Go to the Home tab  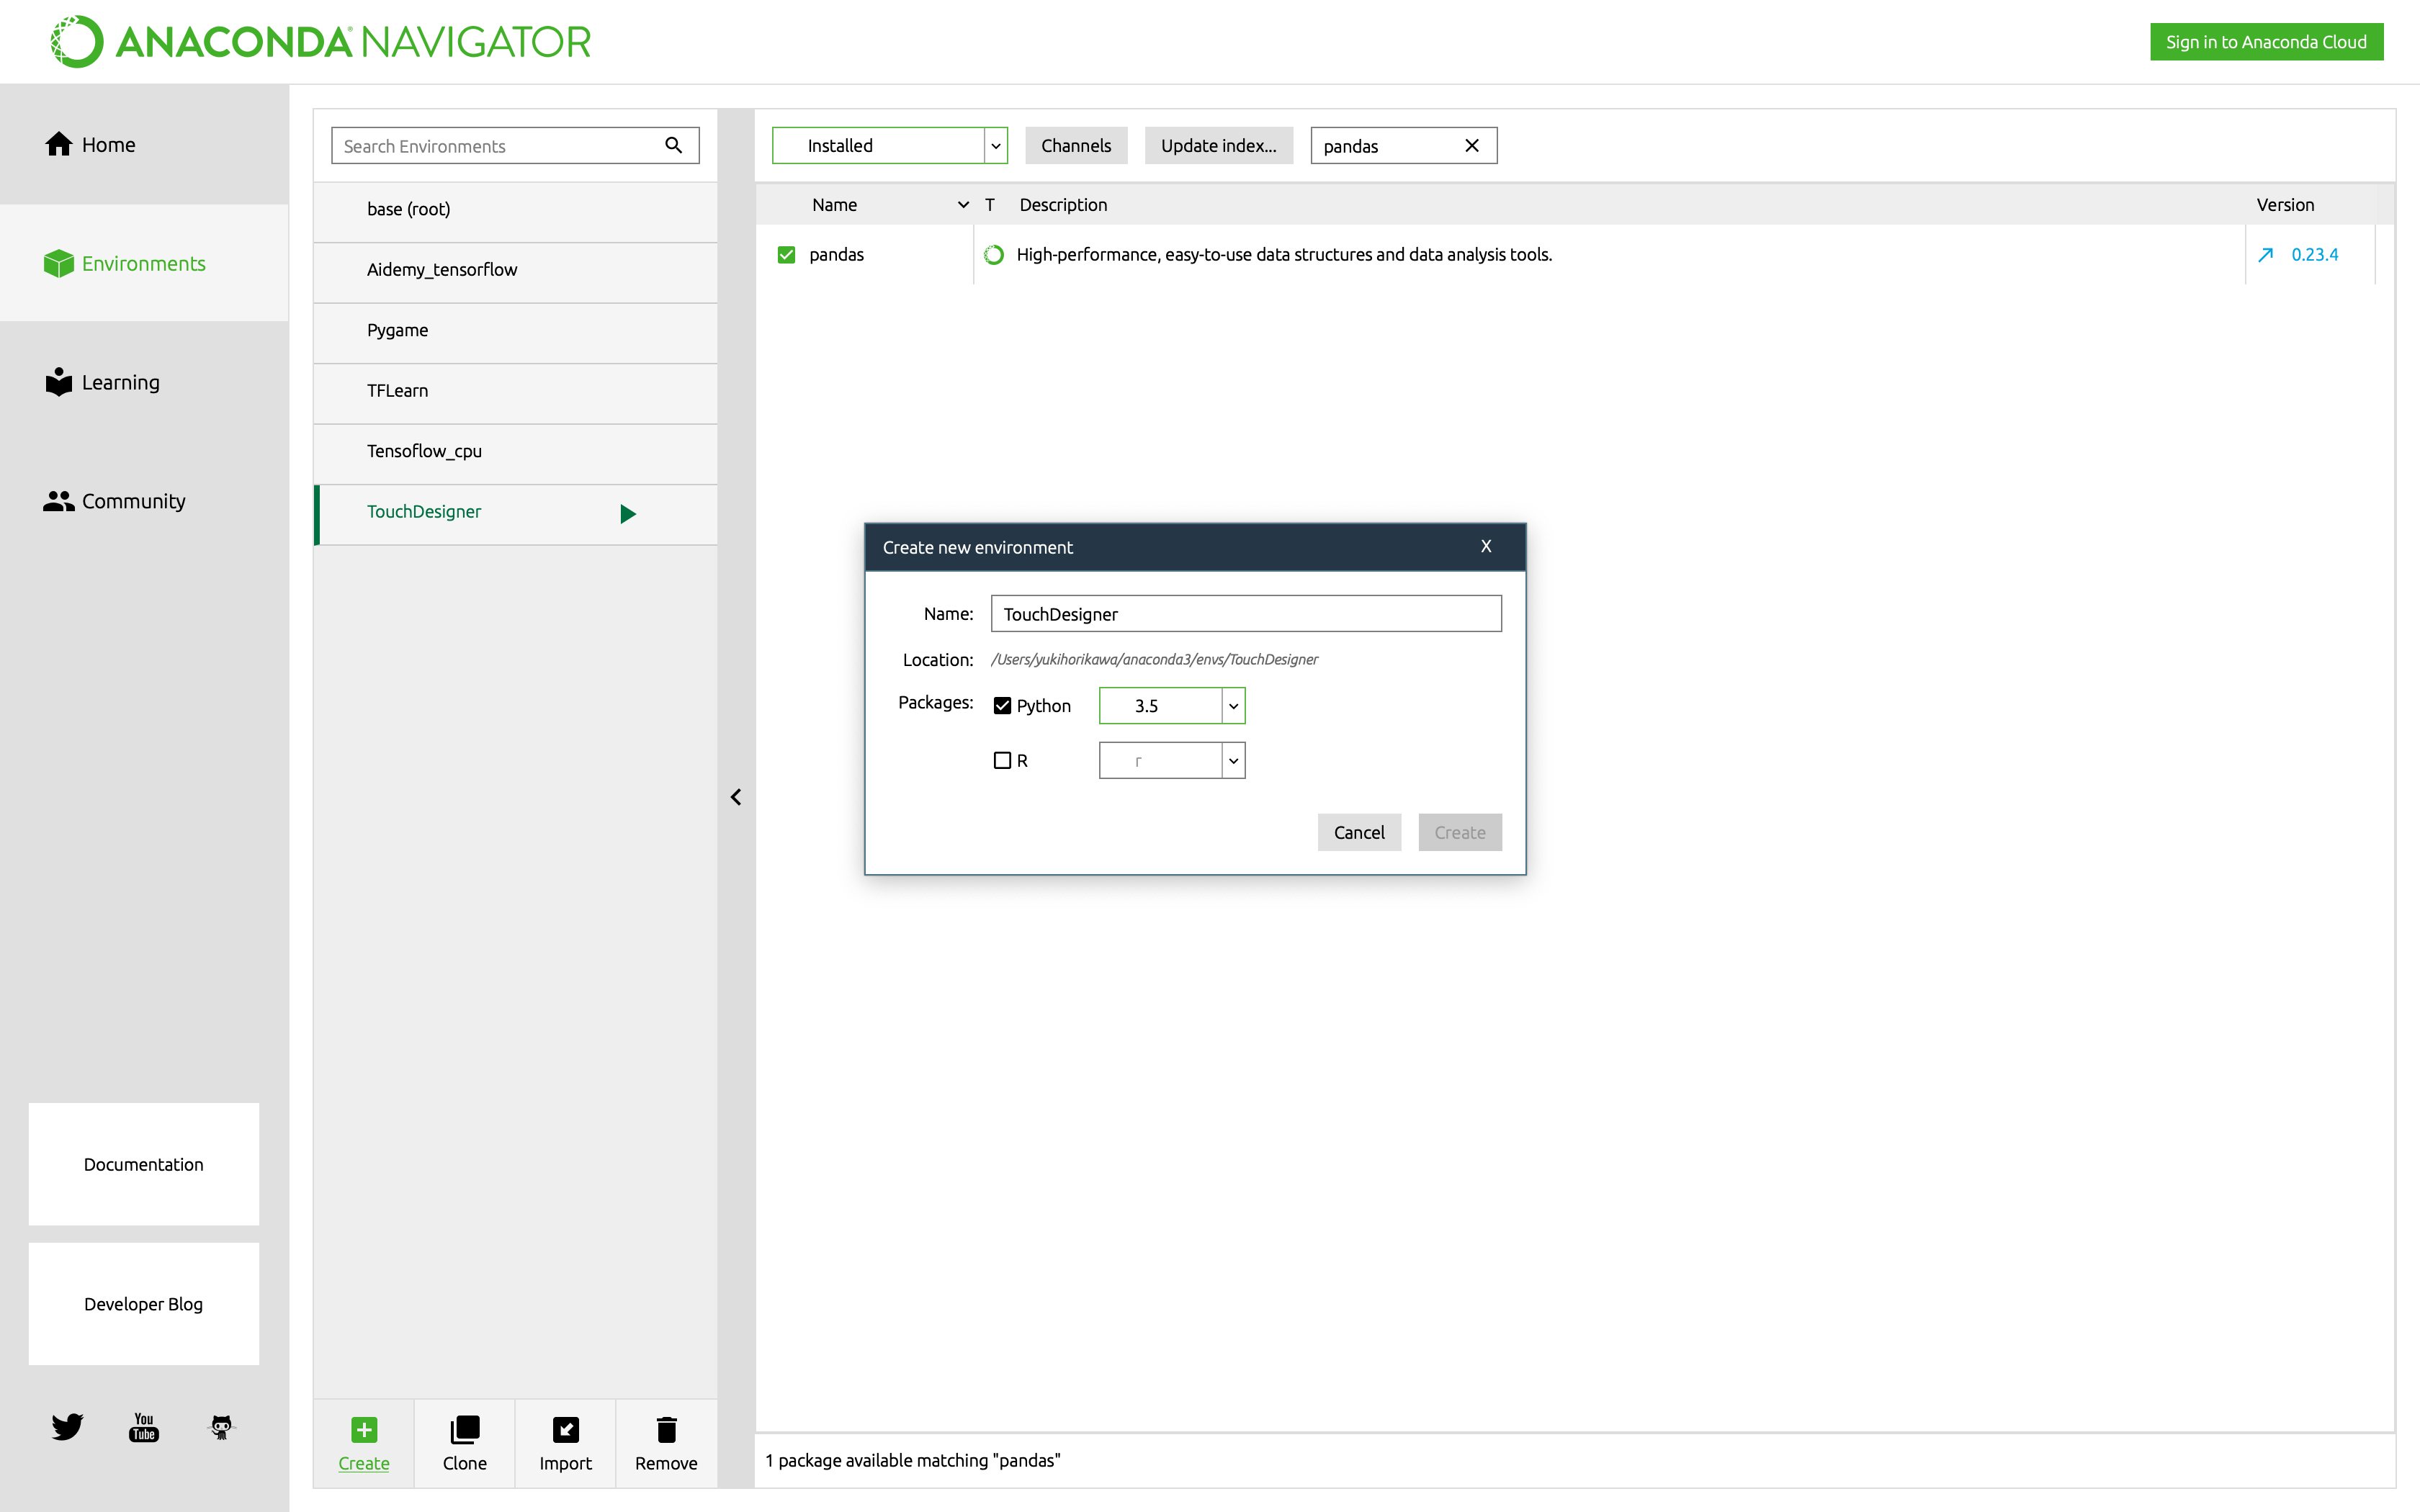click(x=107, y=145)
